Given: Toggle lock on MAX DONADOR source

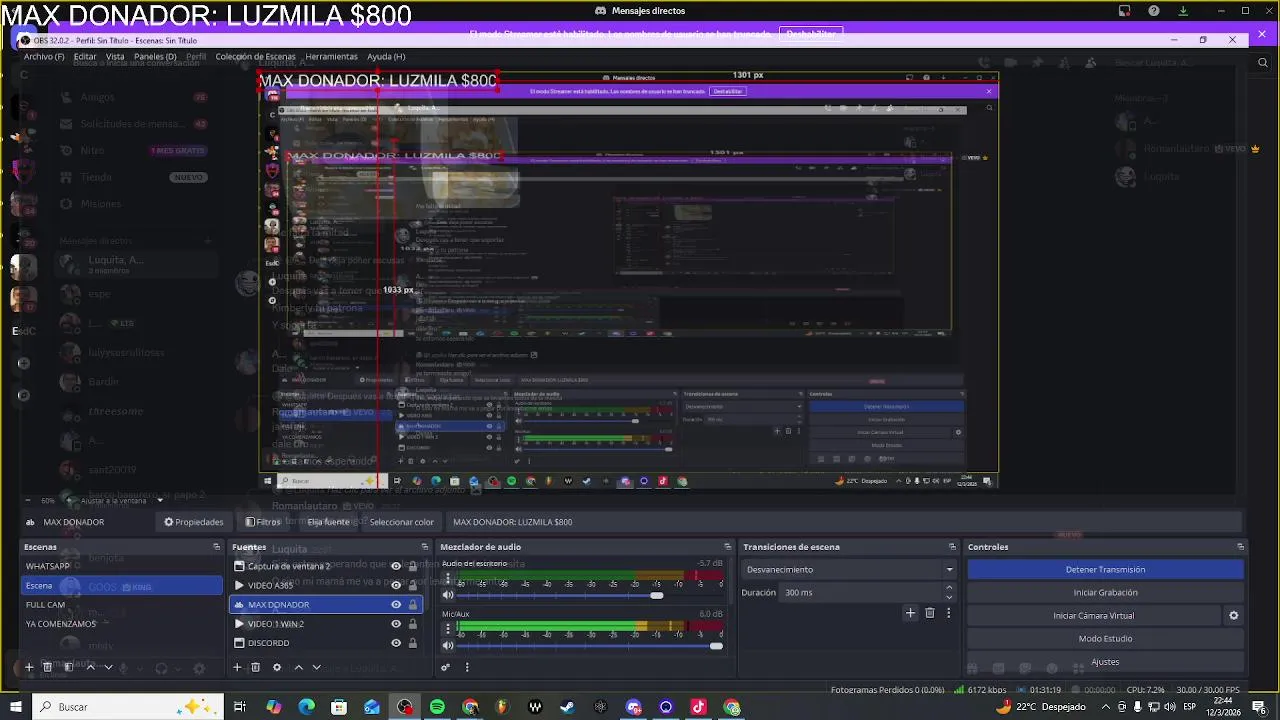Looking at the screenshot, I should point(412,605).
